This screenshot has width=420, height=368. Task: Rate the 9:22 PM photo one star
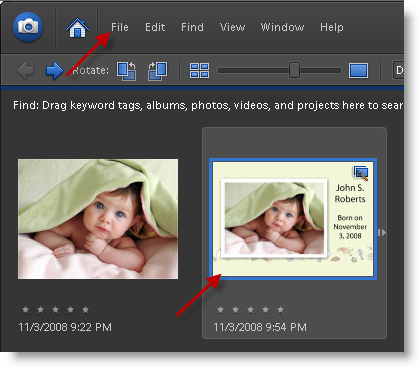pyautogui.click(x=25, y=310)
